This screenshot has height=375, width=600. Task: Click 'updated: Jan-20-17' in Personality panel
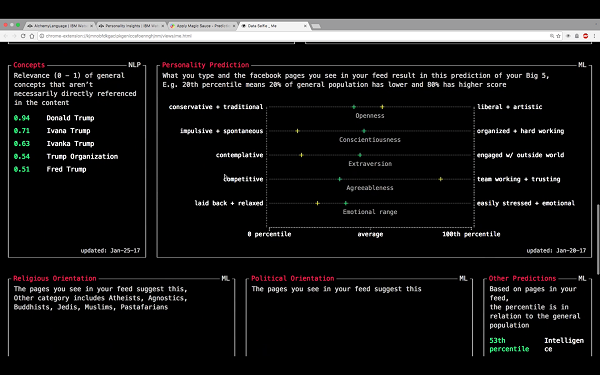(556, 251)
